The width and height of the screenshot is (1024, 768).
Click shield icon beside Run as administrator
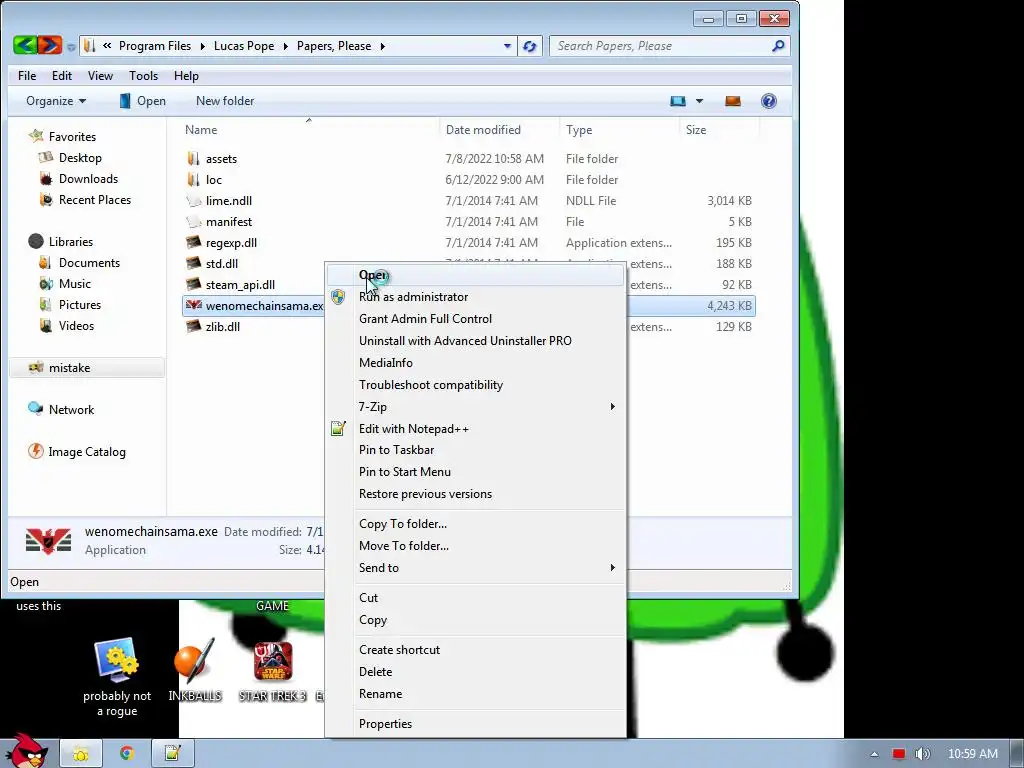[x=338, y=297]
